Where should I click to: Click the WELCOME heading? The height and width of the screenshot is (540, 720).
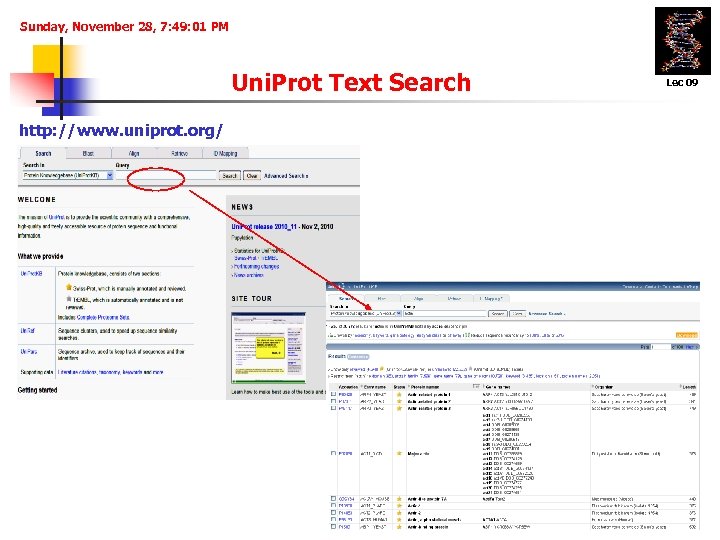click(x=37, y=199)
